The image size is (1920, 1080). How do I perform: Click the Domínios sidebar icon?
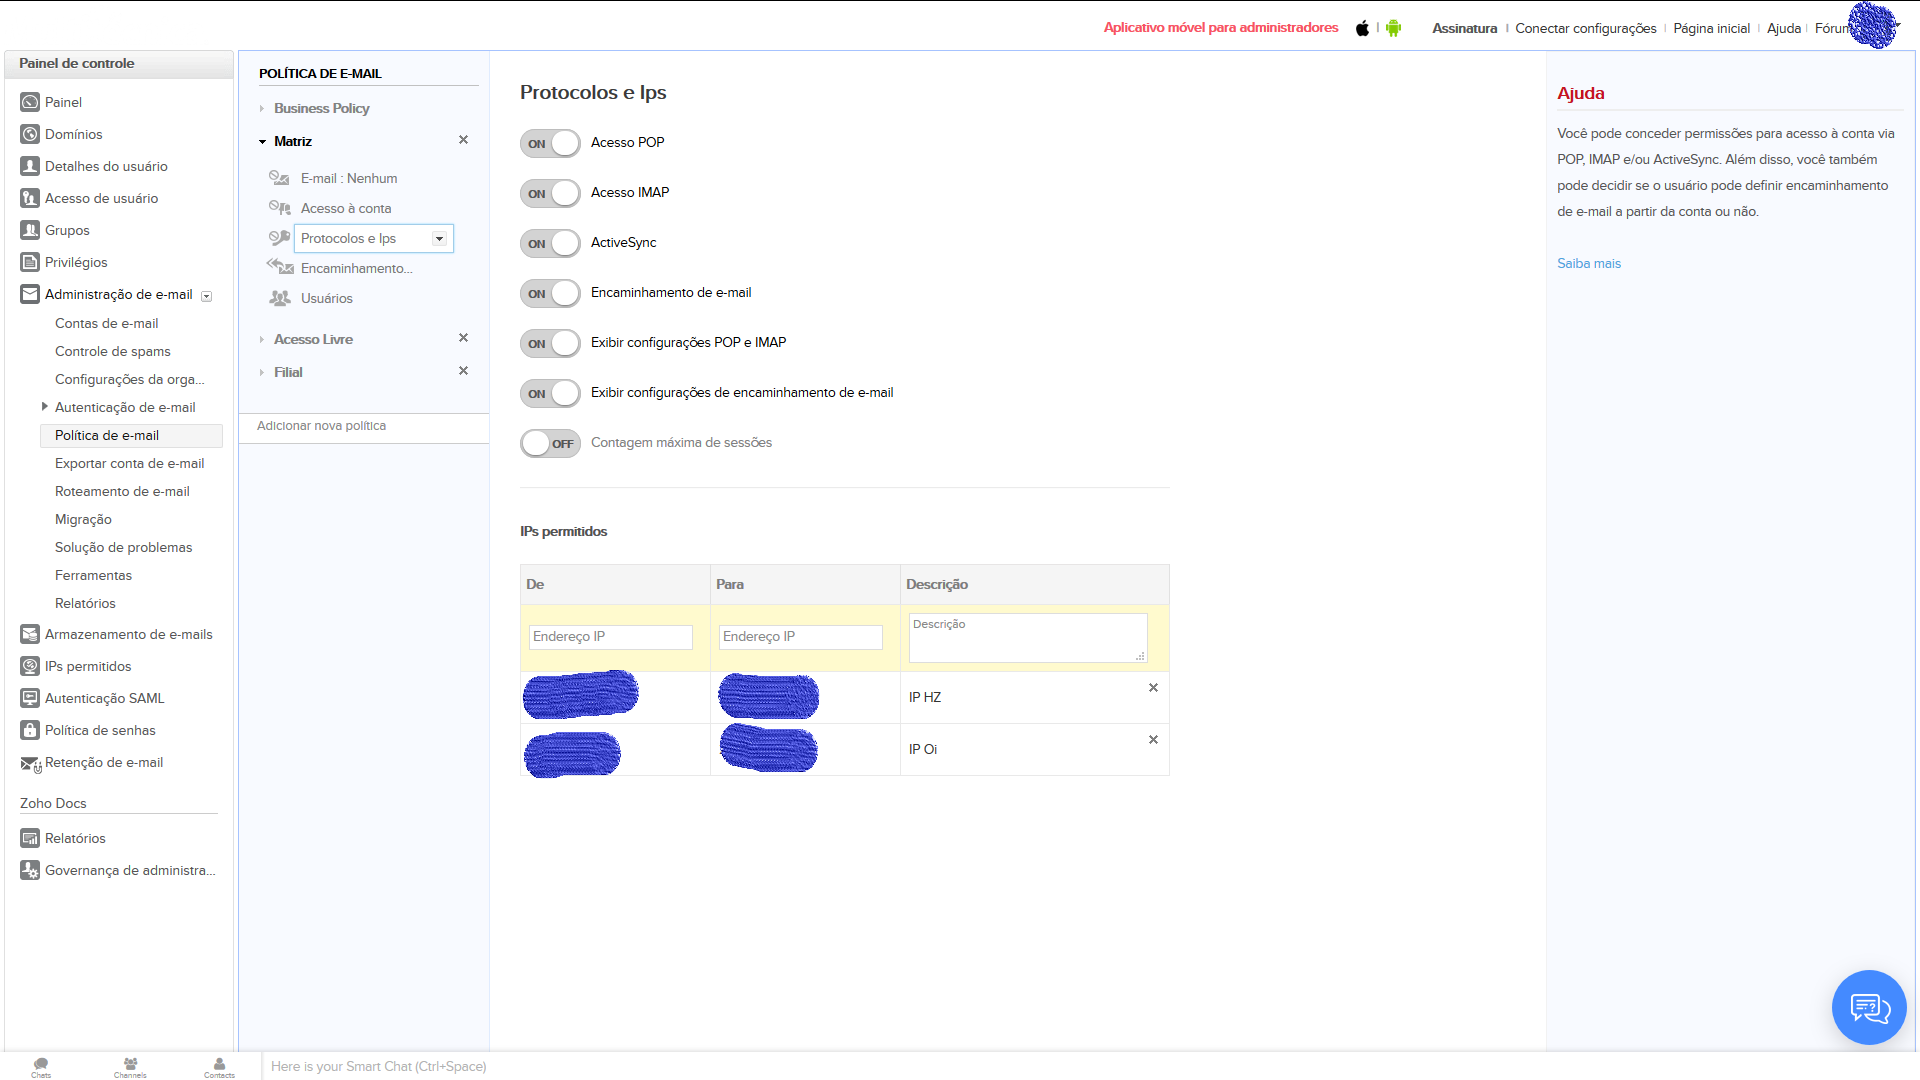pos(30,134)
